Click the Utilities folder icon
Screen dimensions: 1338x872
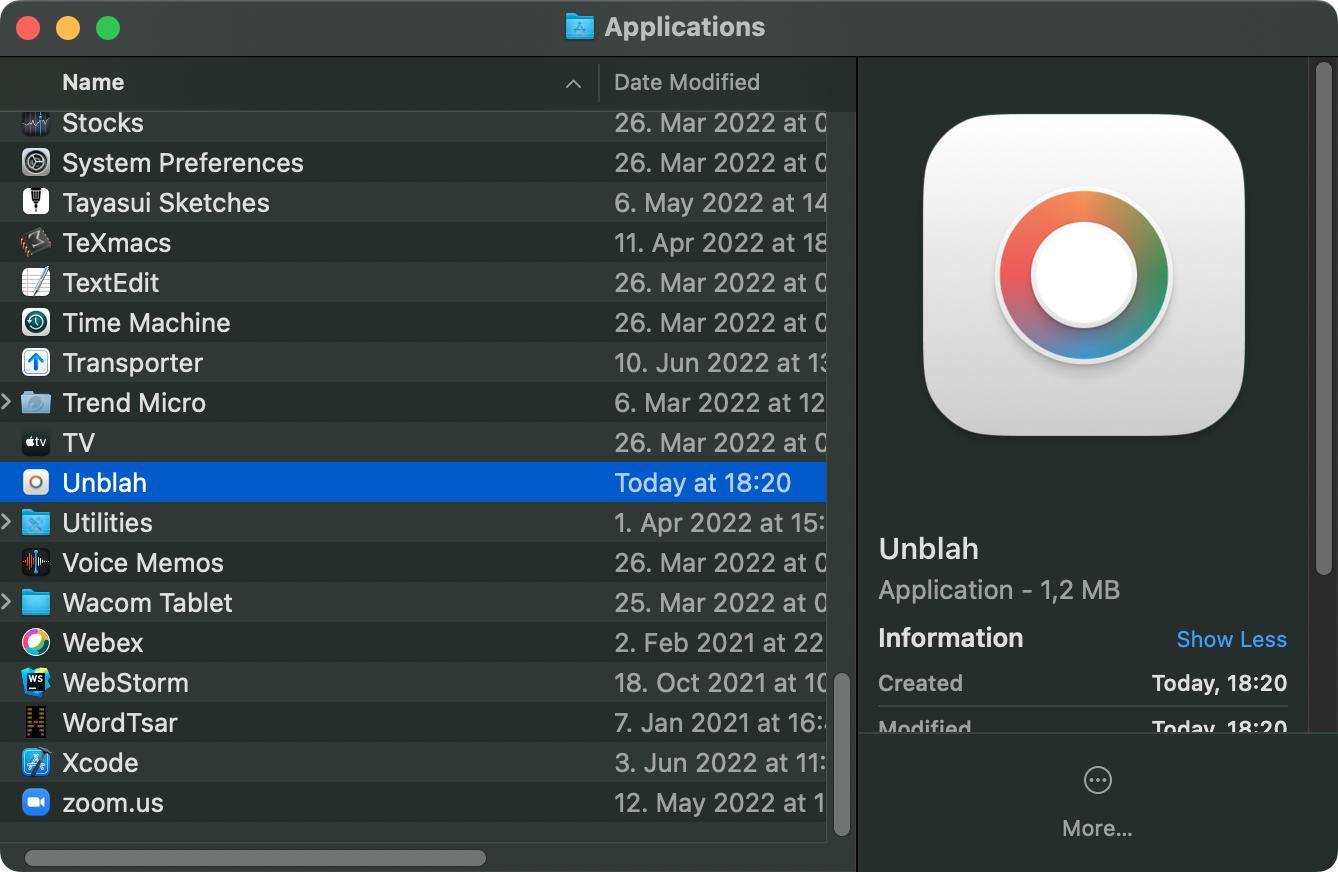pos(36,523)
